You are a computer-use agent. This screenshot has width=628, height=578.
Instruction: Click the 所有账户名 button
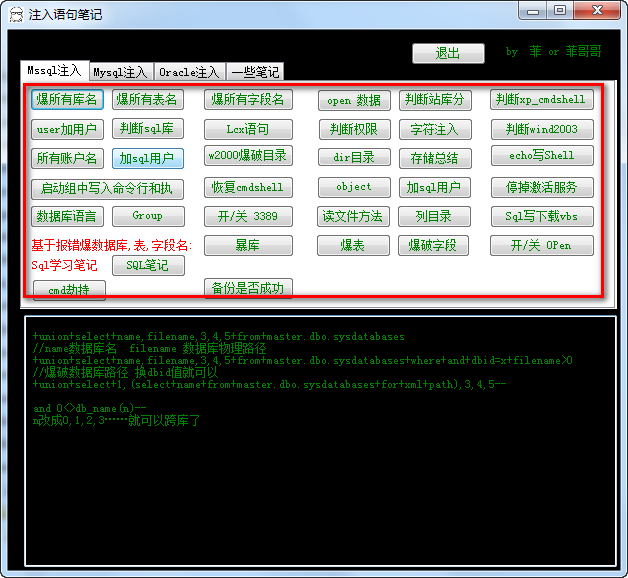click(67, 159)
